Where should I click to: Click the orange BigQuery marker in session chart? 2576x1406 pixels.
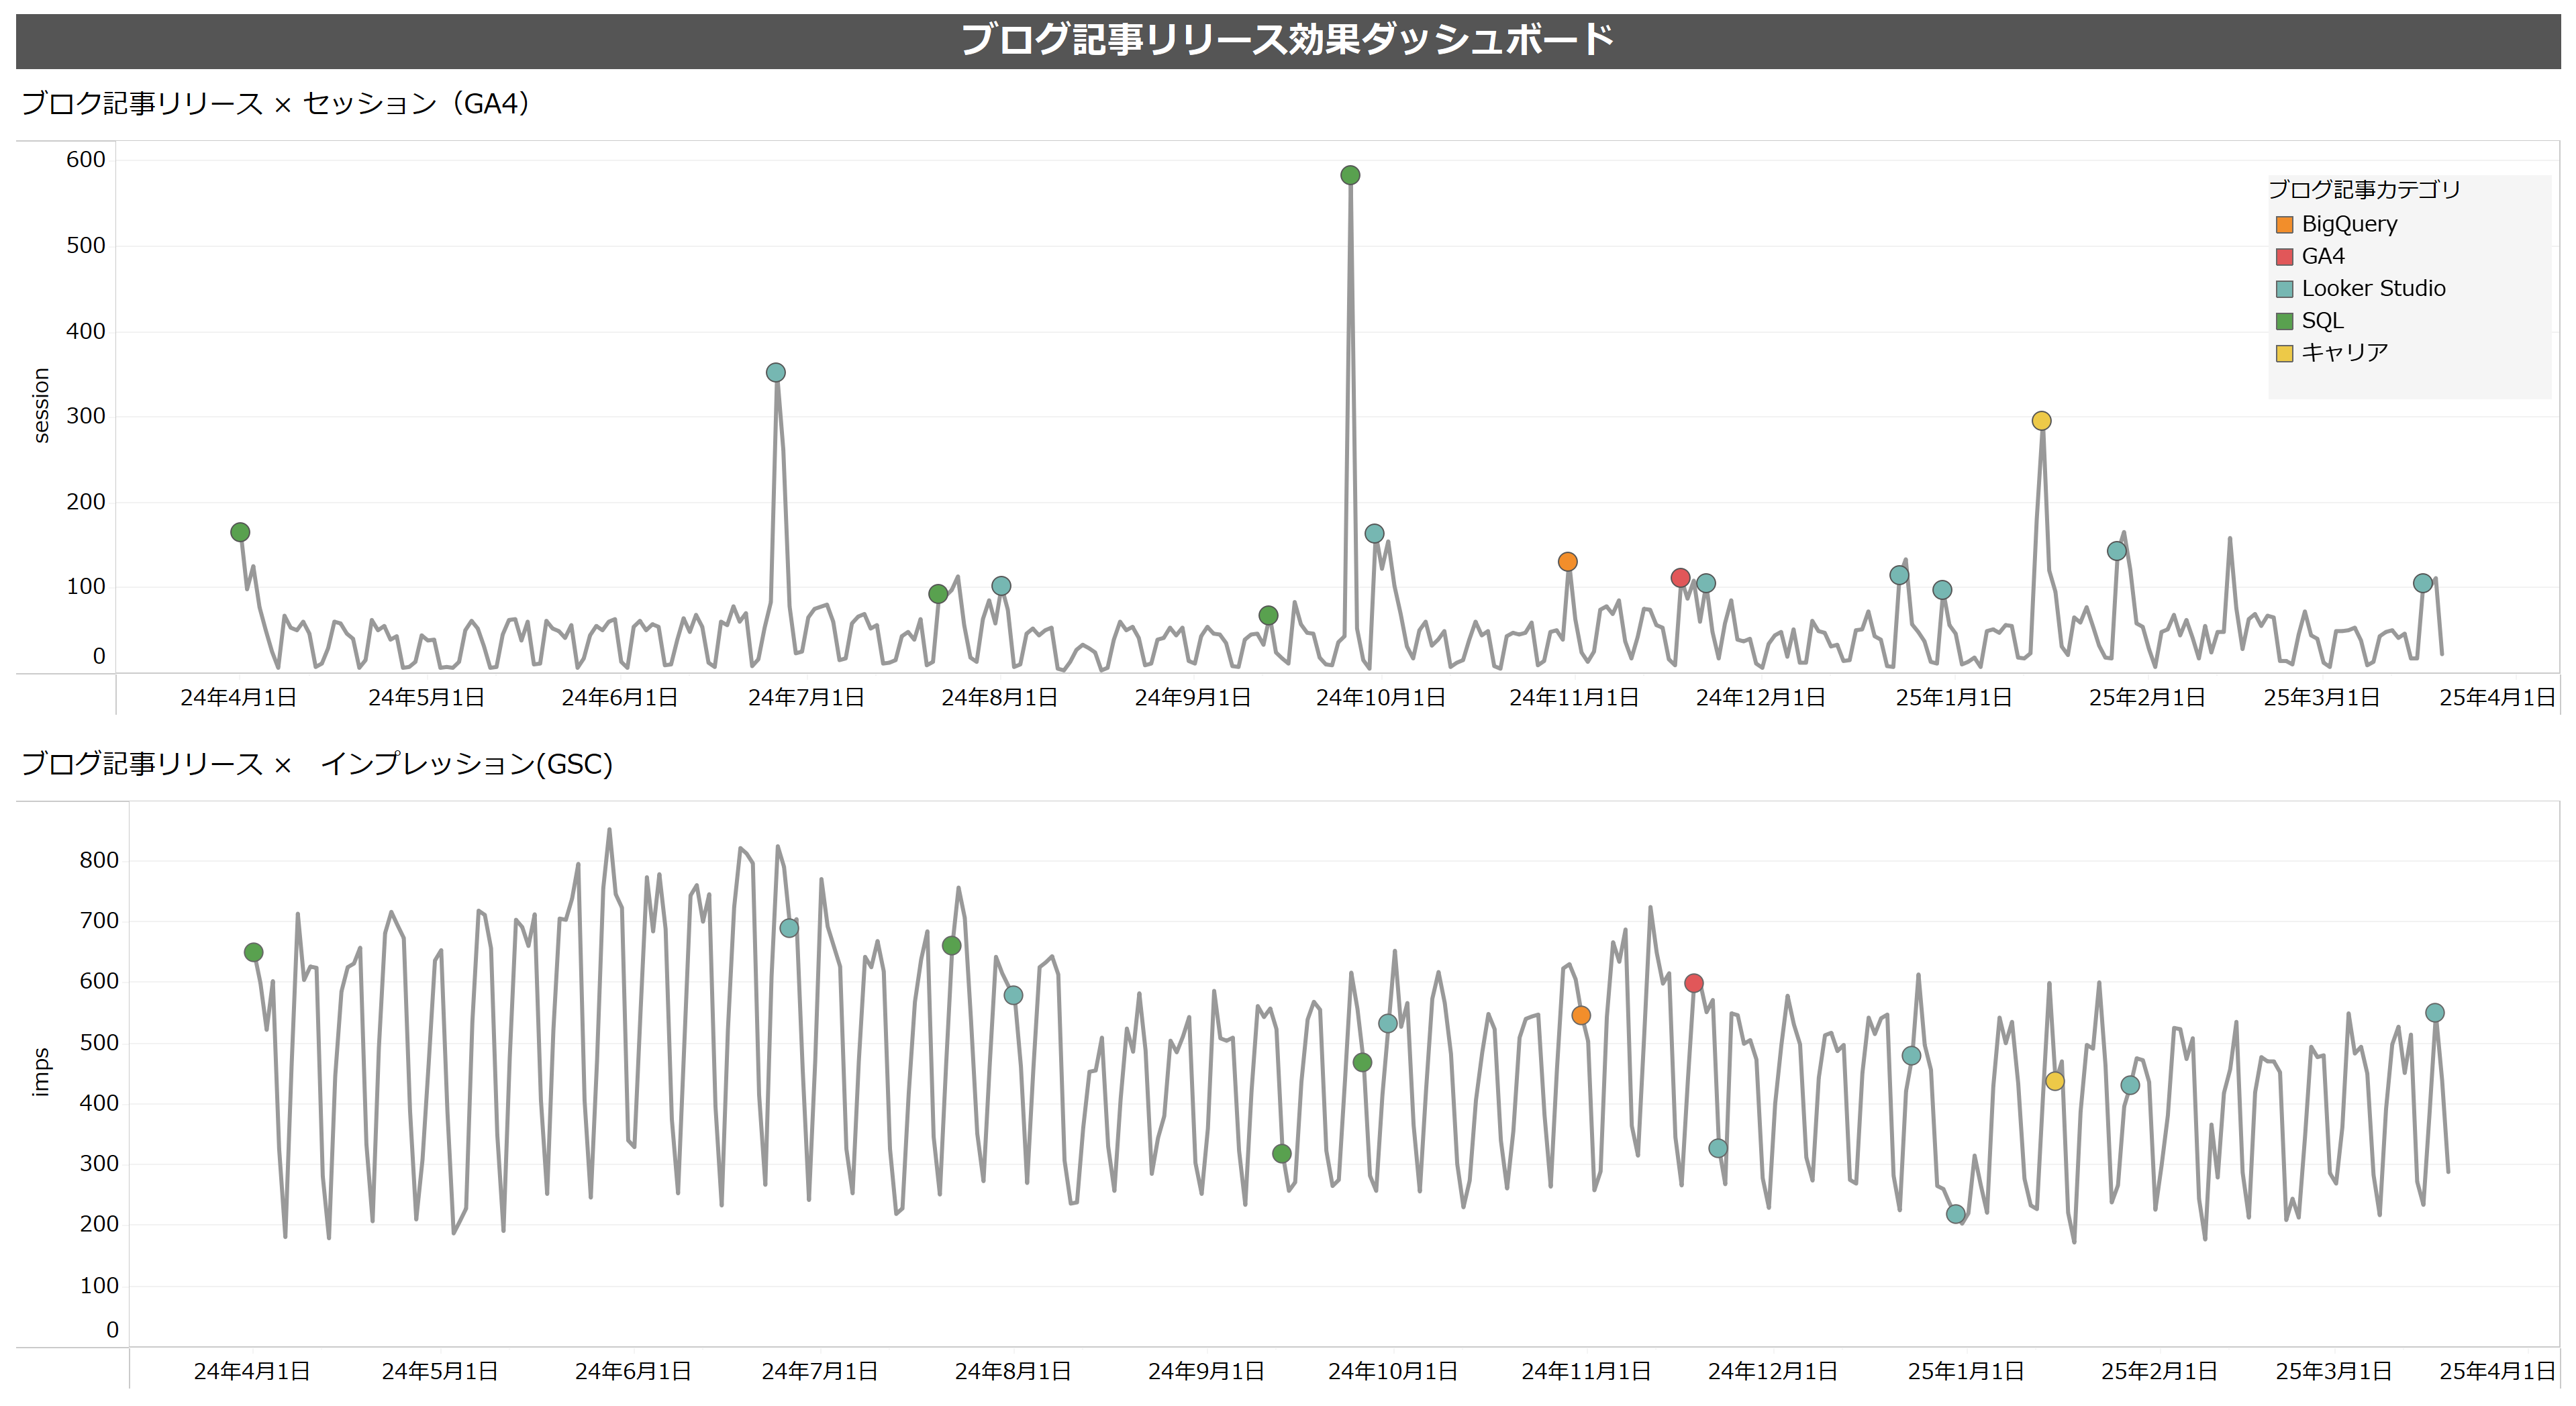click(x=1567, y=562)
